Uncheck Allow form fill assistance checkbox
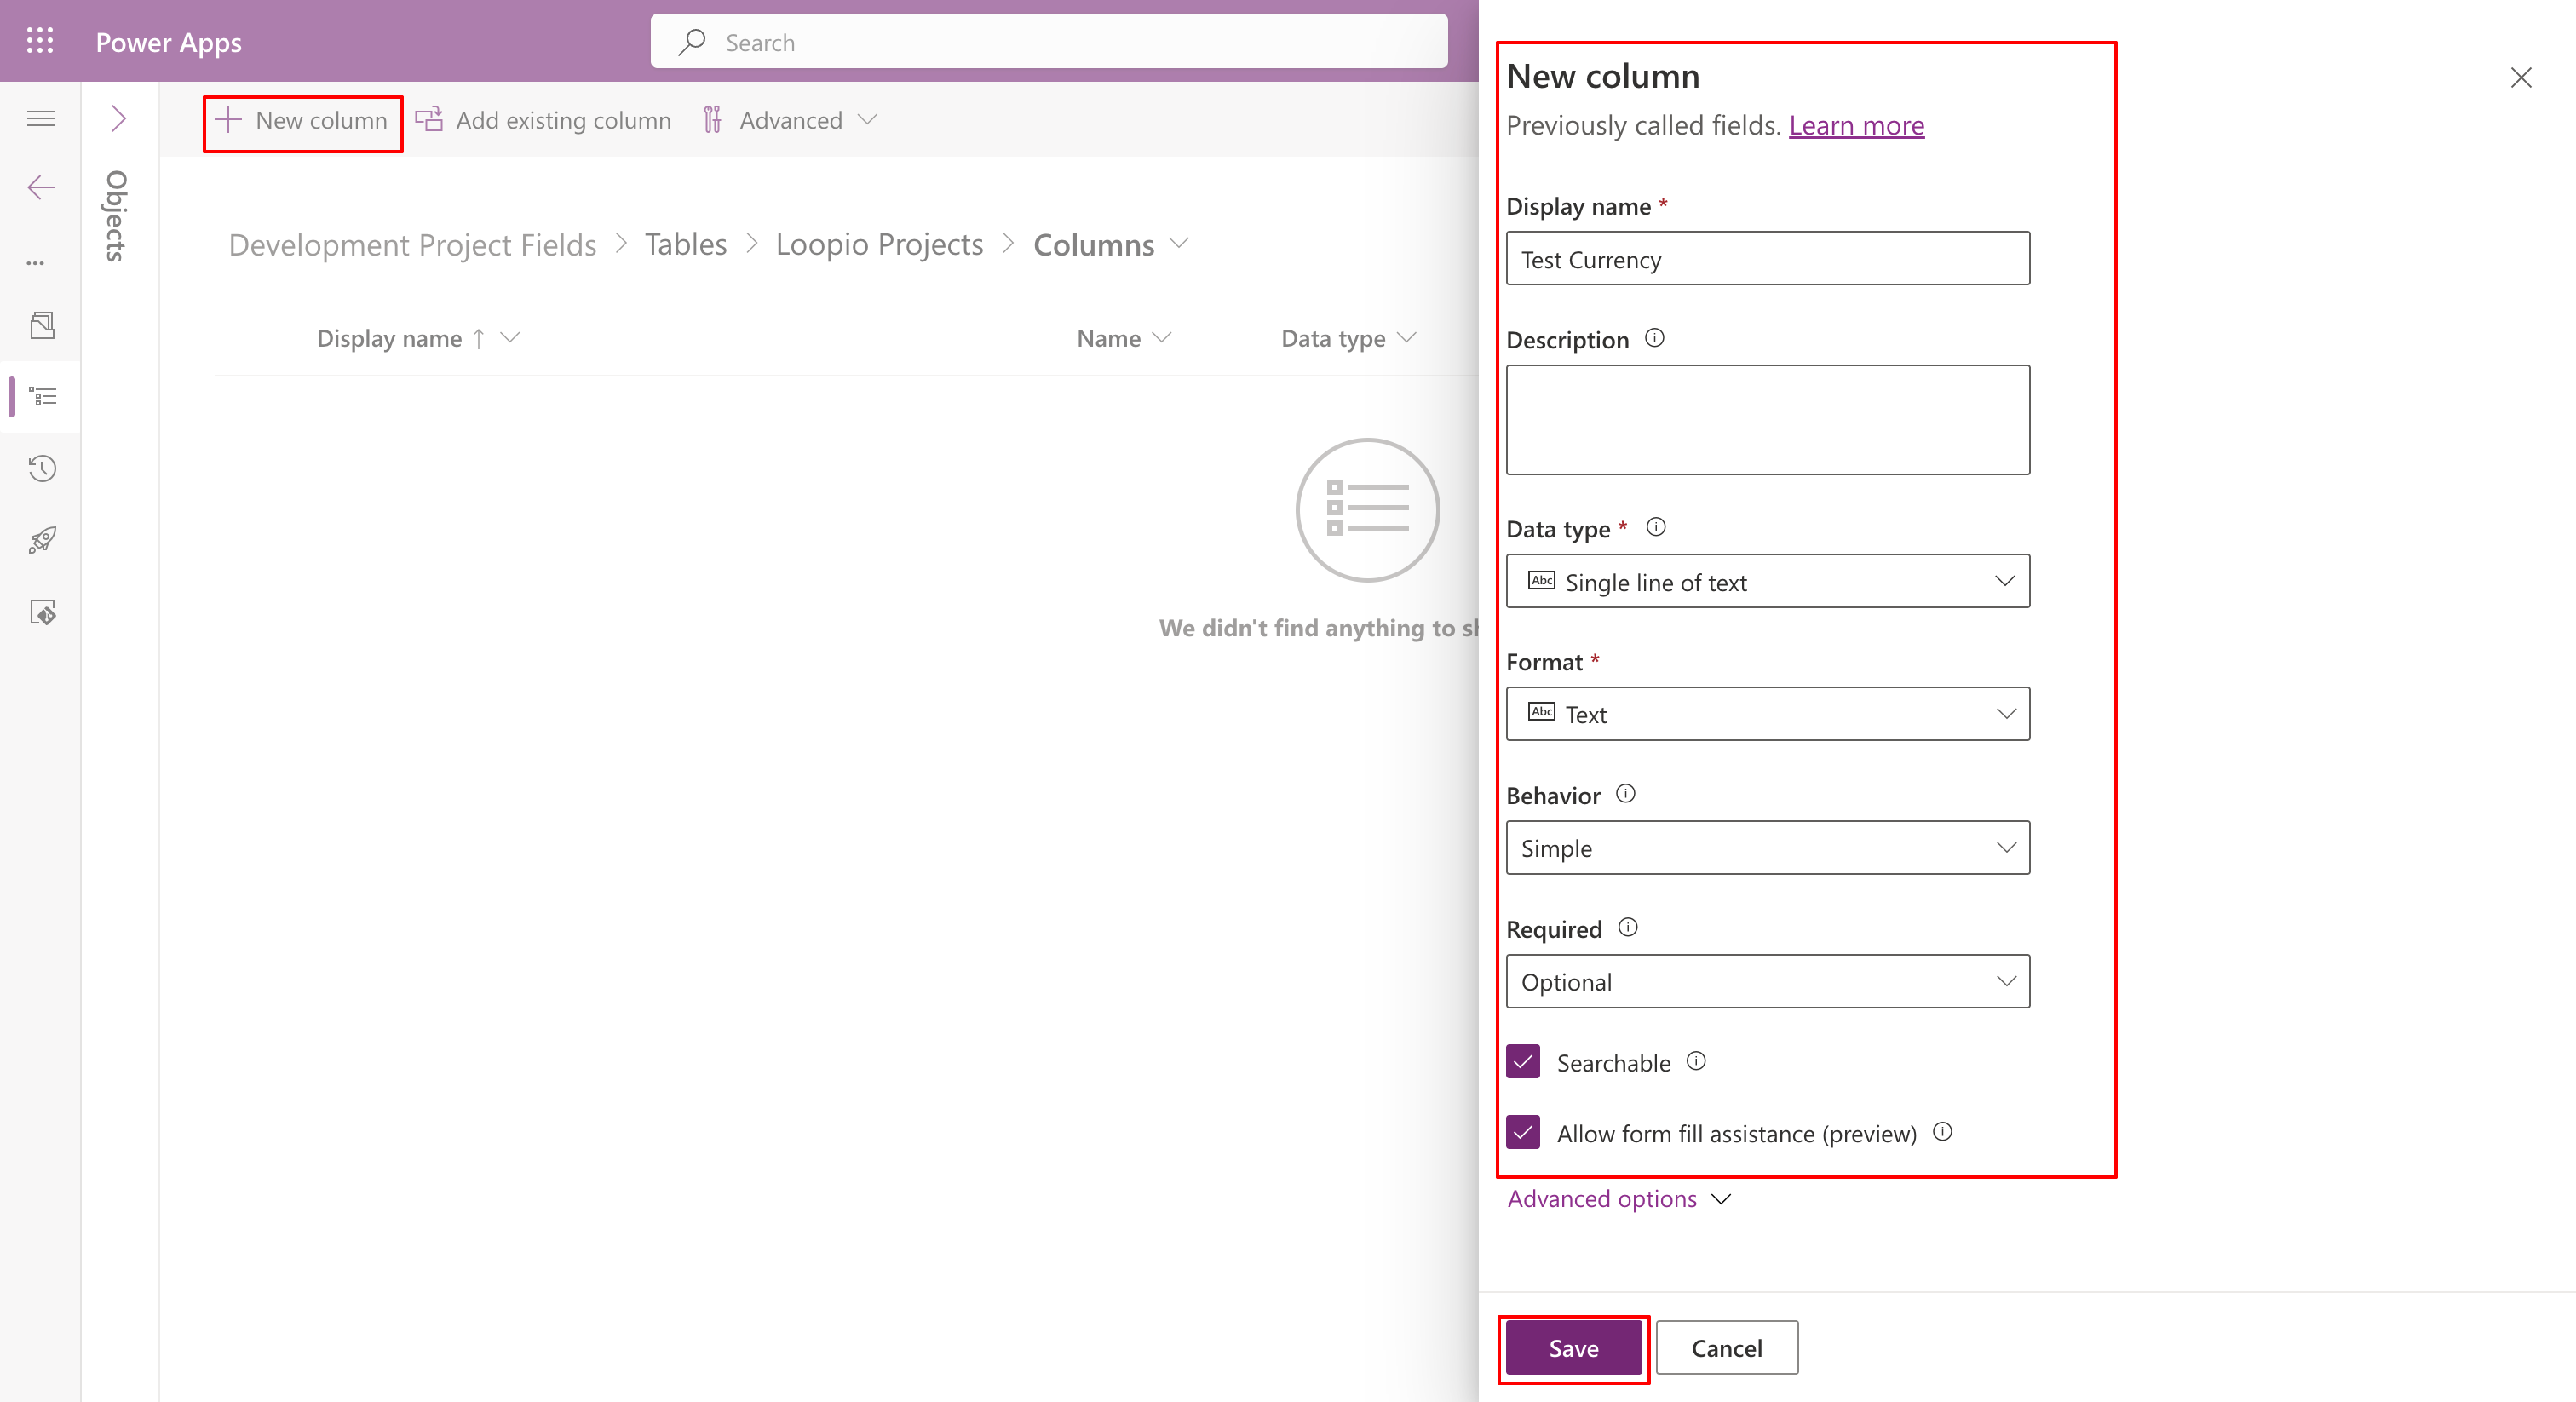 click(1523, 1133)
